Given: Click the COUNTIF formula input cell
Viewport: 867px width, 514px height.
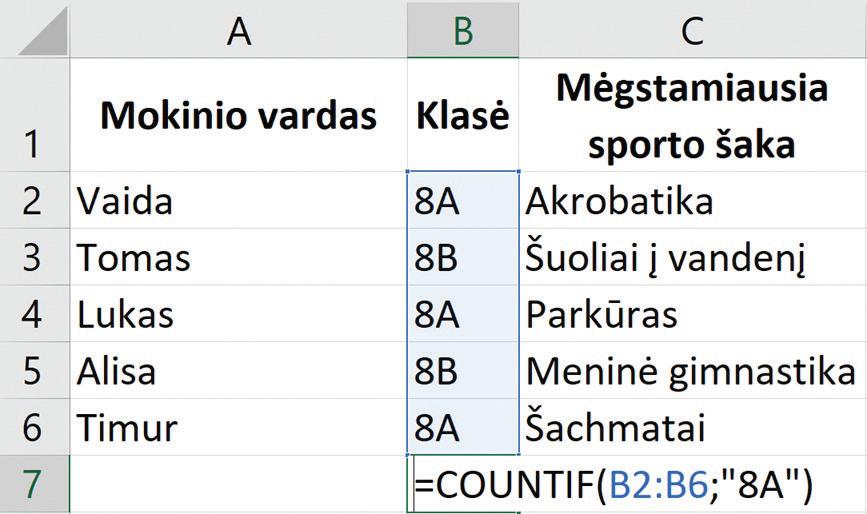Looking at the screenshot, I should [463, 484].
